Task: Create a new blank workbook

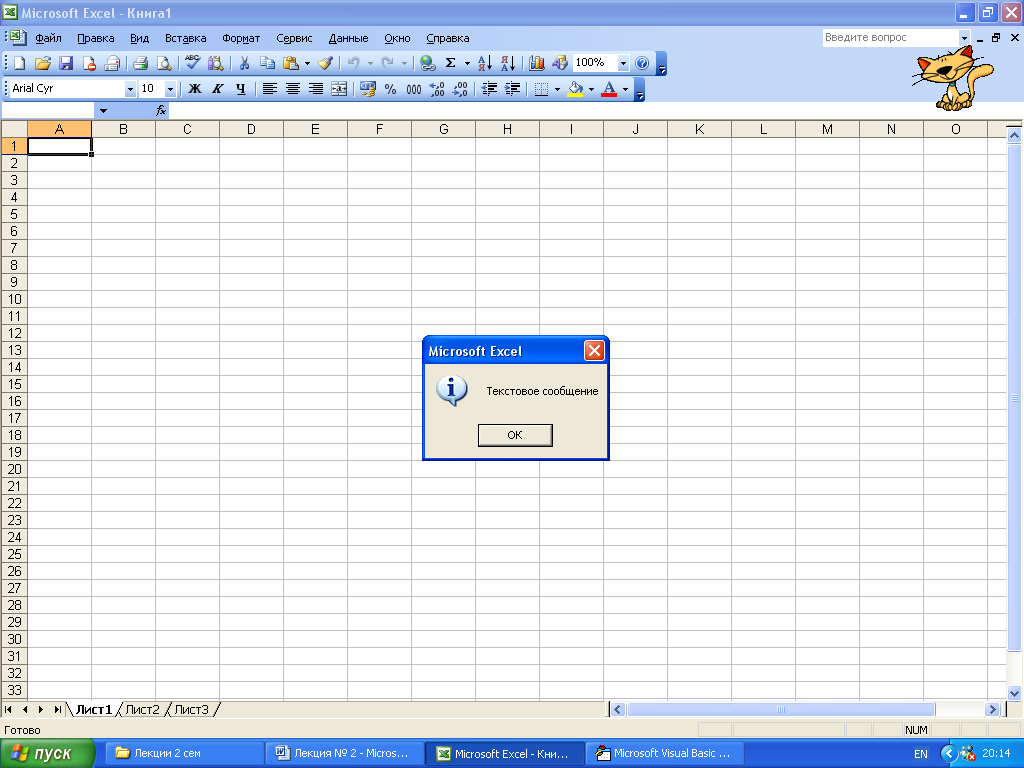Action: coord(20,63)
